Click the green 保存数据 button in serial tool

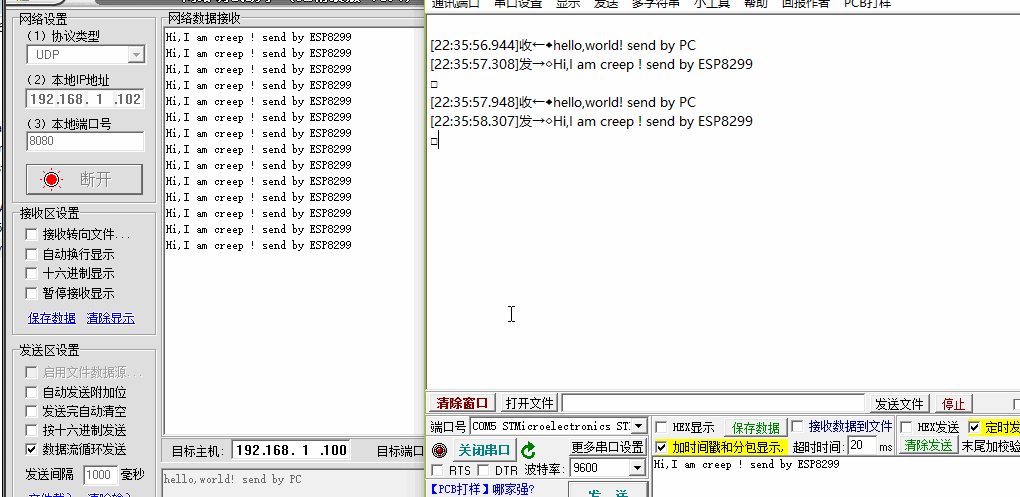coord(756,428)
